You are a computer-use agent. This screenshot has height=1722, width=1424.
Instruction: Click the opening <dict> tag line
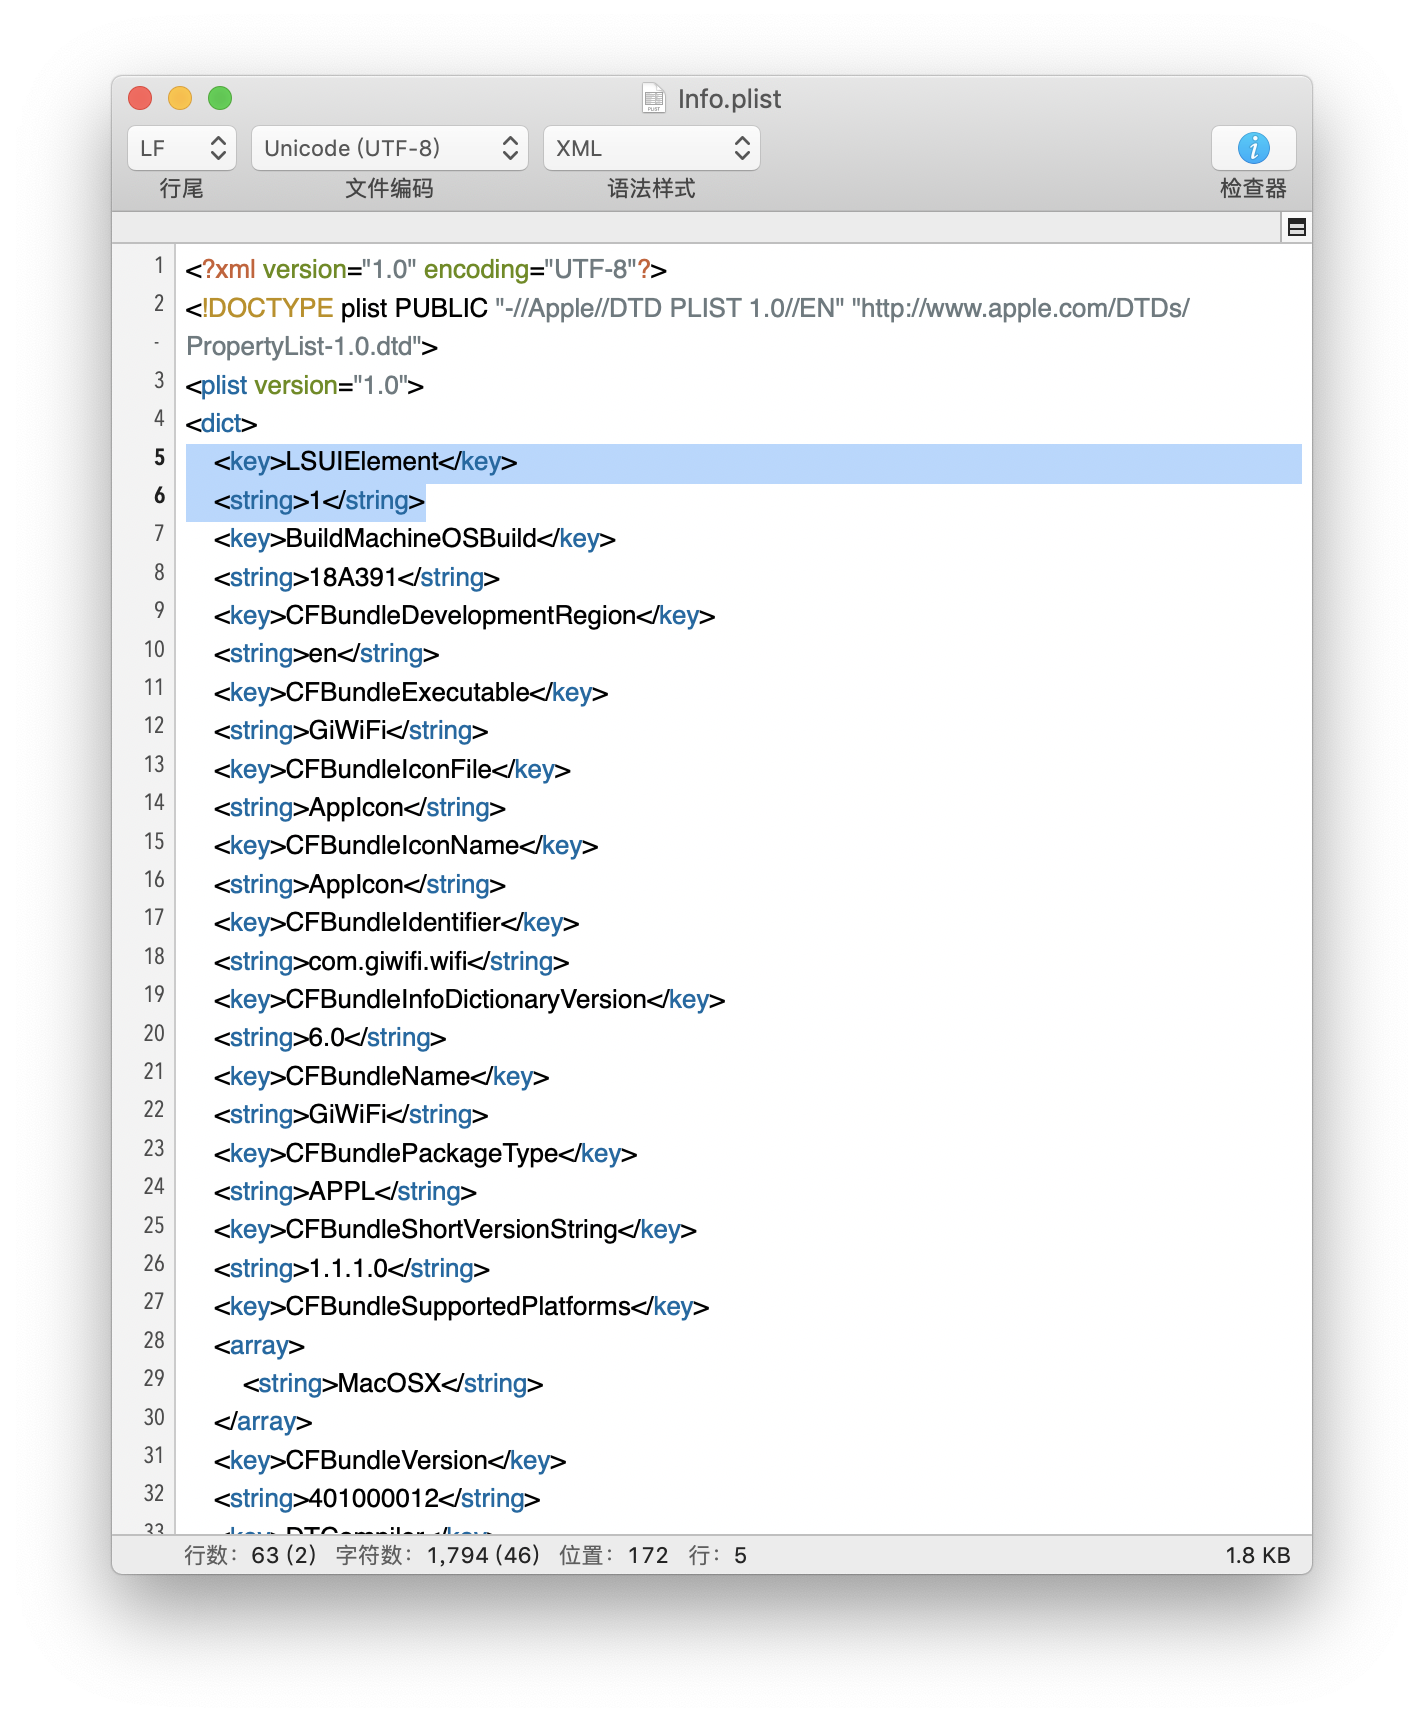tap(221, 424)
